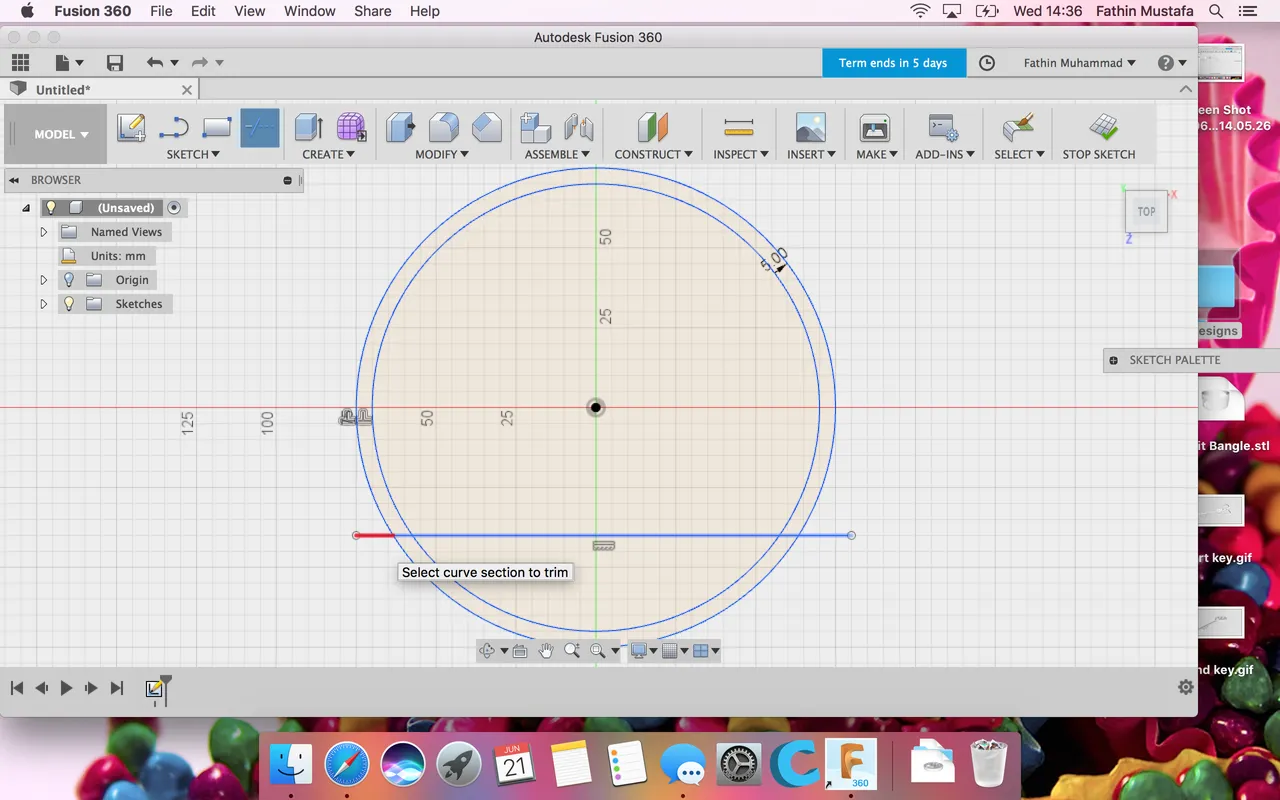Open the File menu in menu bar
1280x800 pixels.
point(161,11)
